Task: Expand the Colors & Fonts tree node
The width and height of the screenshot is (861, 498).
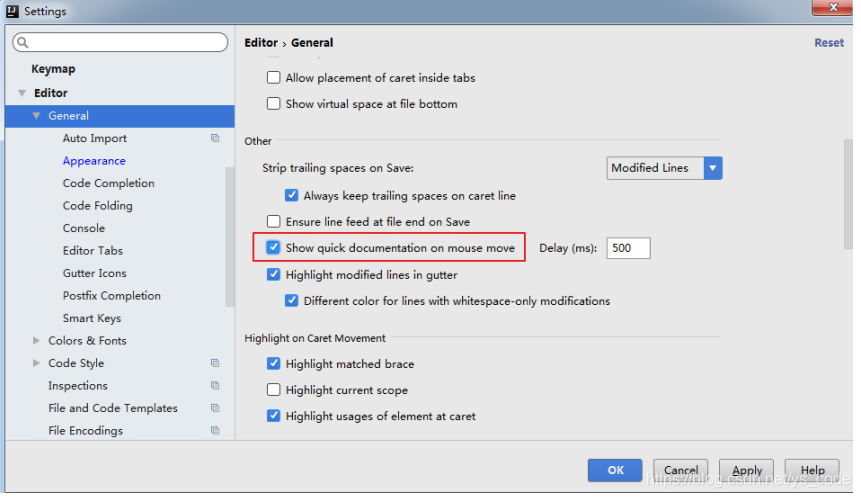Action: click(x=36, y=340)
